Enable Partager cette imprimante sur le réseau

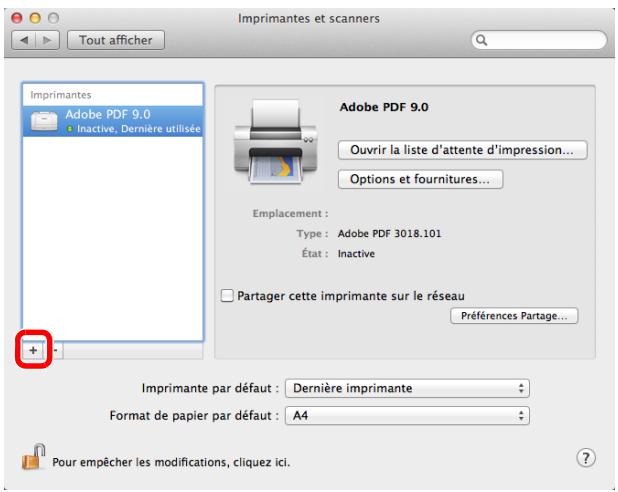pyautogui.click(x=227, y=295)
